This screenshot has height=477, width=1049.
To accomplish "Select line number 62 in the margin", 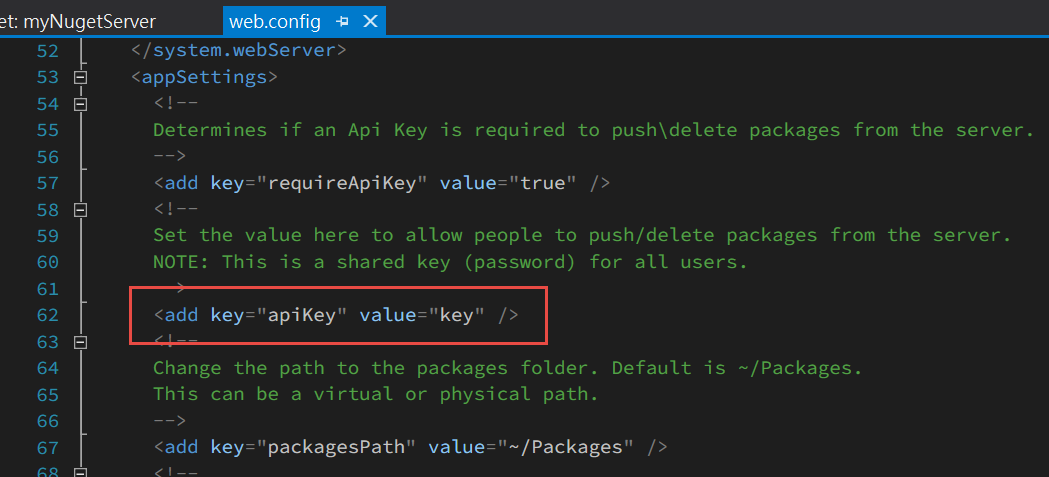I will tap(47, 315).
